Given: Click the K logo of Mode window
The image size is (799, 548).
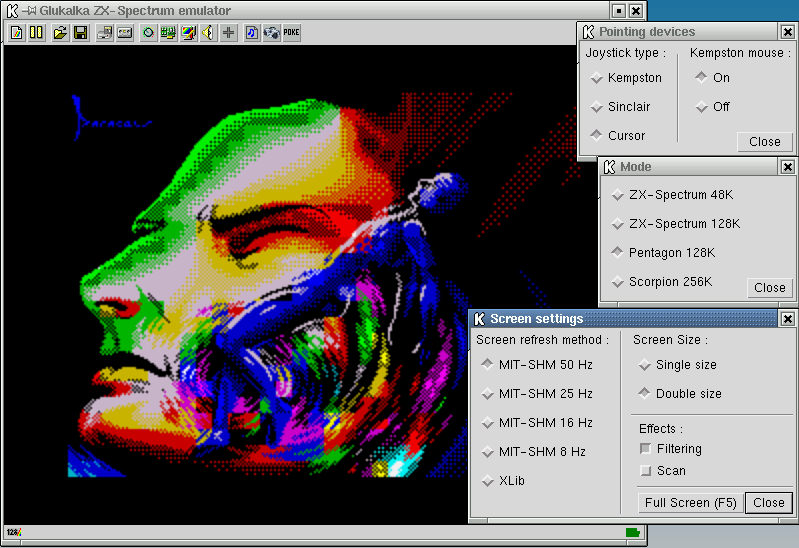Looking at the screenshot, I should point(609,167).
